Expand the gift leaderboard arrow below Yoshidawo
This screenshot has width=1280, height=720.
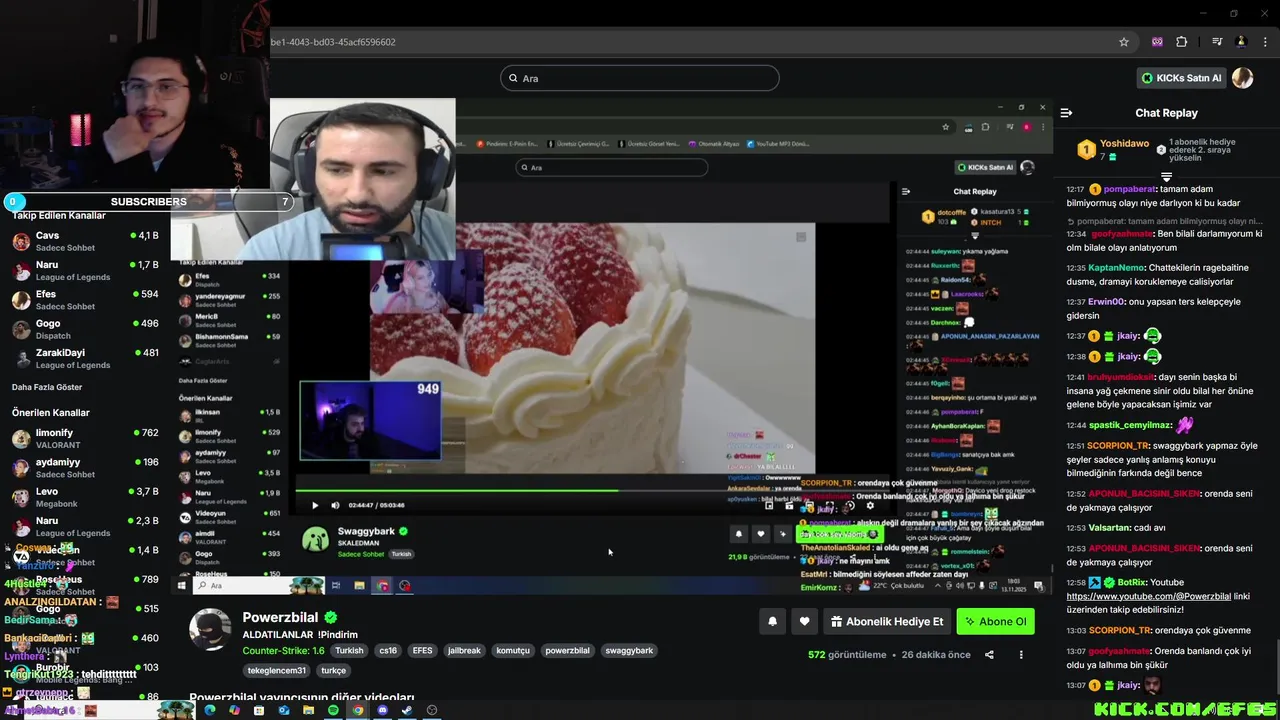click(x=1166, y=177)
